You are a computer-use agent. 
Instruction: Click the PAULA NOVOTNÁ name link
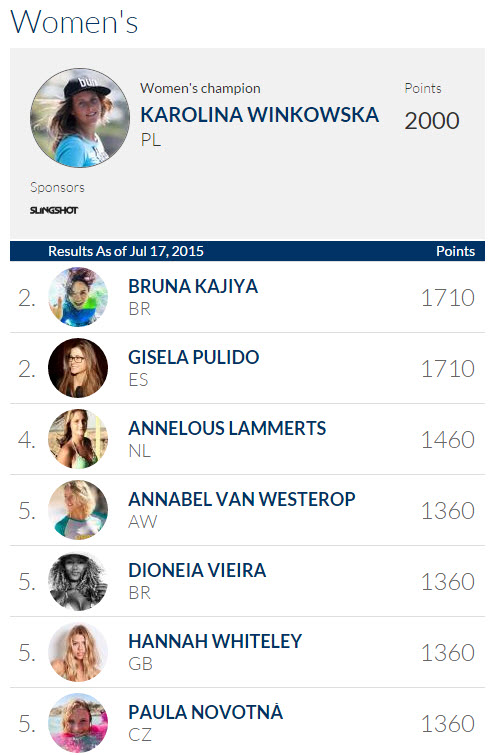click(206, 712)
